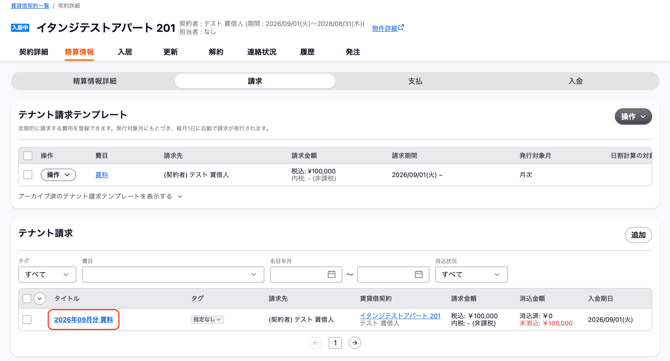Go to next page arrow
This screenshot has height=361, width=670.
tap(355, 343)
